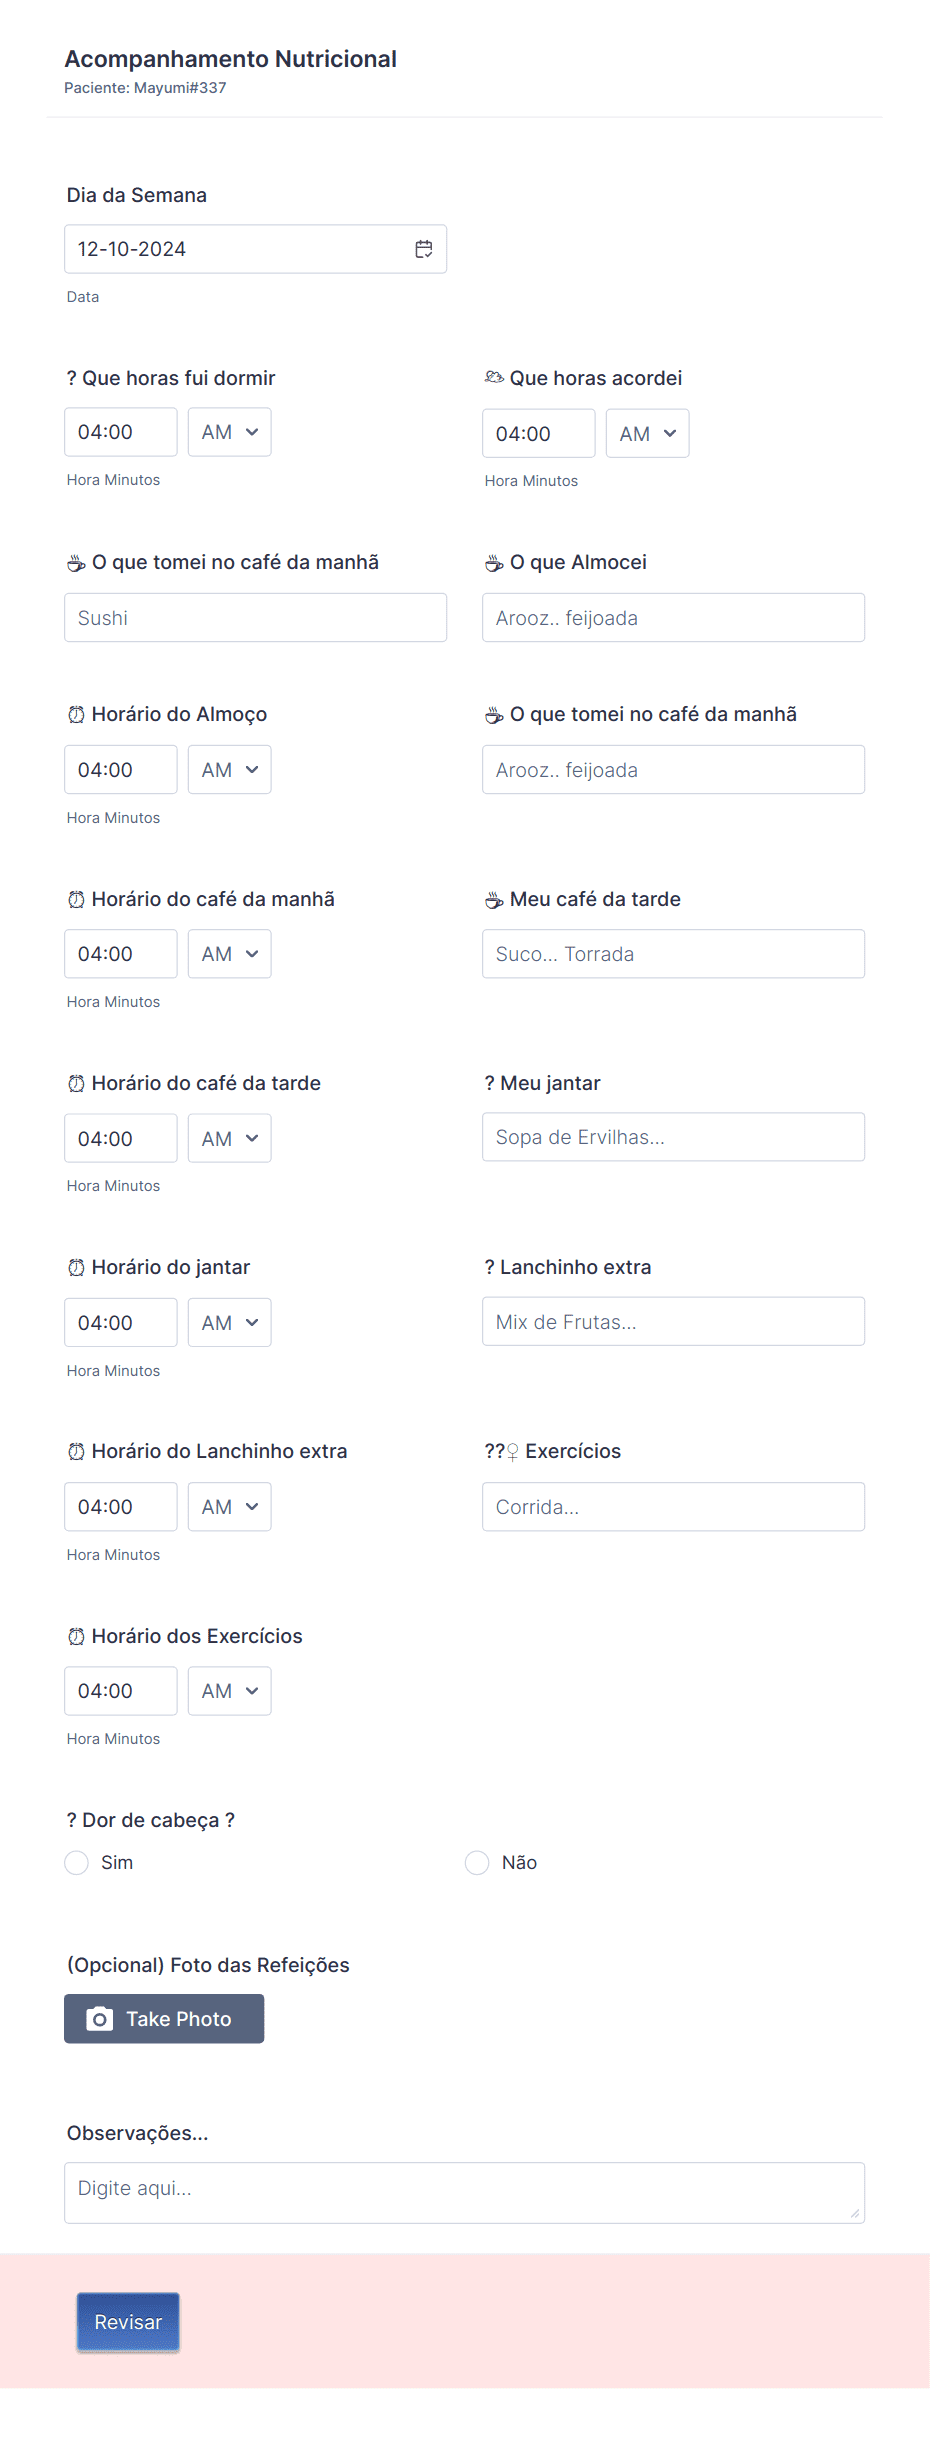Open AM/PM dropdown for Horário do Lanchinho extra

230,1506
